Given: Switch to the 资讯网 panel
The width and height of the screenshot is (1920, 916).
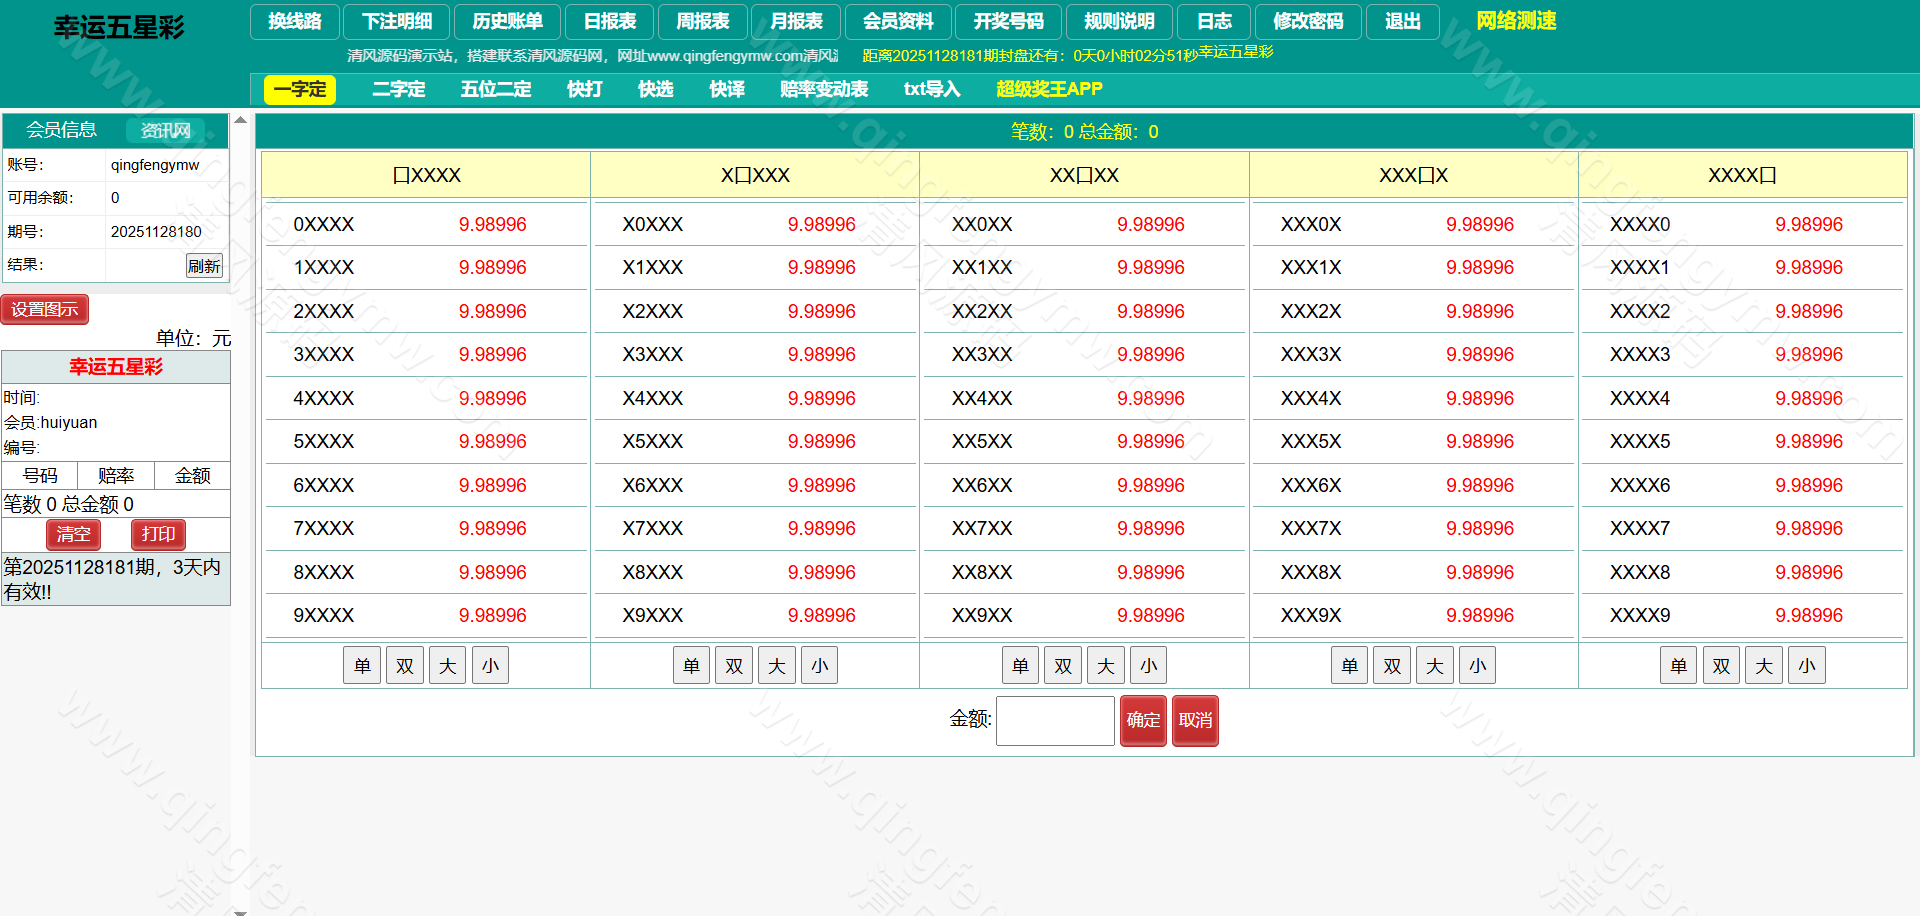Looking at the screenshot, I should click(x=164, y=130).
